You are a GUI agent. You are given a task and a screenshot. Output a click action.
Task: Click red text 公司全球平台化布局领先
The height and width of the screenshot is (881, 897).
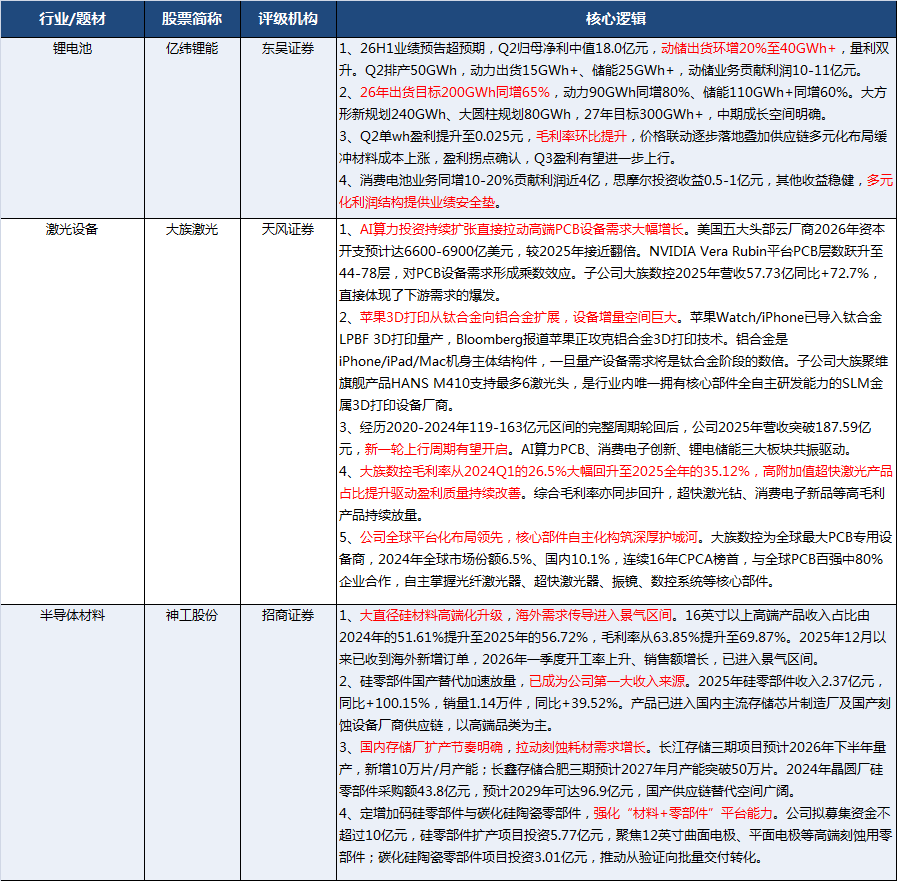coord(431,537)
